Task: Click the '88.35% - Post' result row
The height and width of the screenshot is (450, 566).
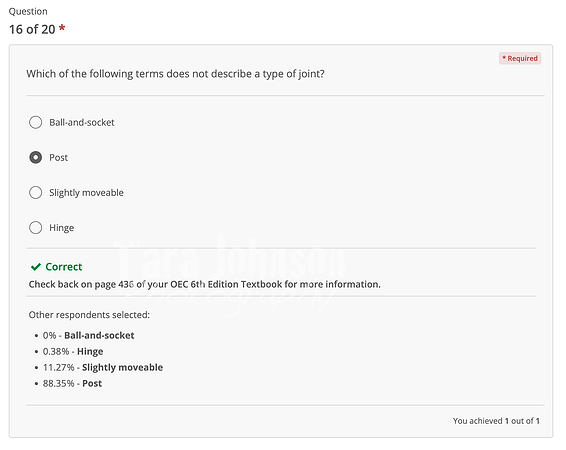Action: point(72,383)
